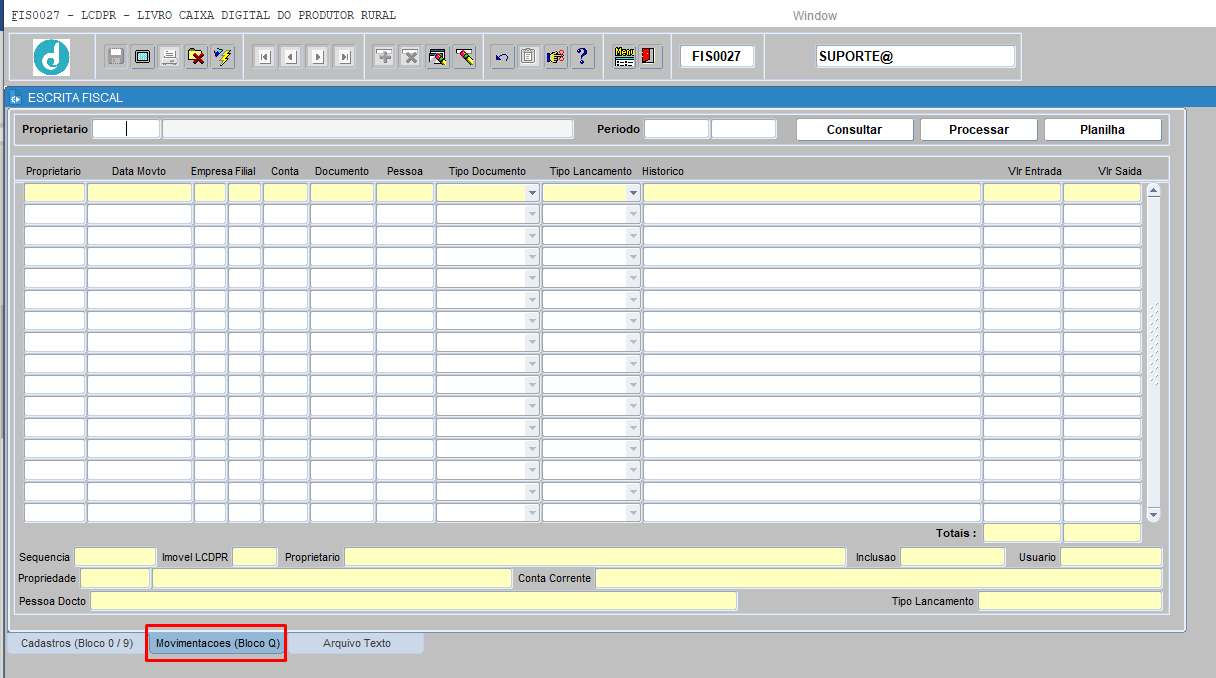Click the Usuario field

point(1111,557)
